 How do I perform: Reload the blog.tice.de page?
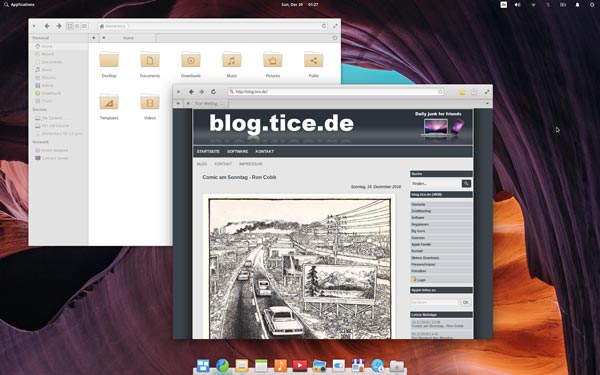tap(214, 92)
